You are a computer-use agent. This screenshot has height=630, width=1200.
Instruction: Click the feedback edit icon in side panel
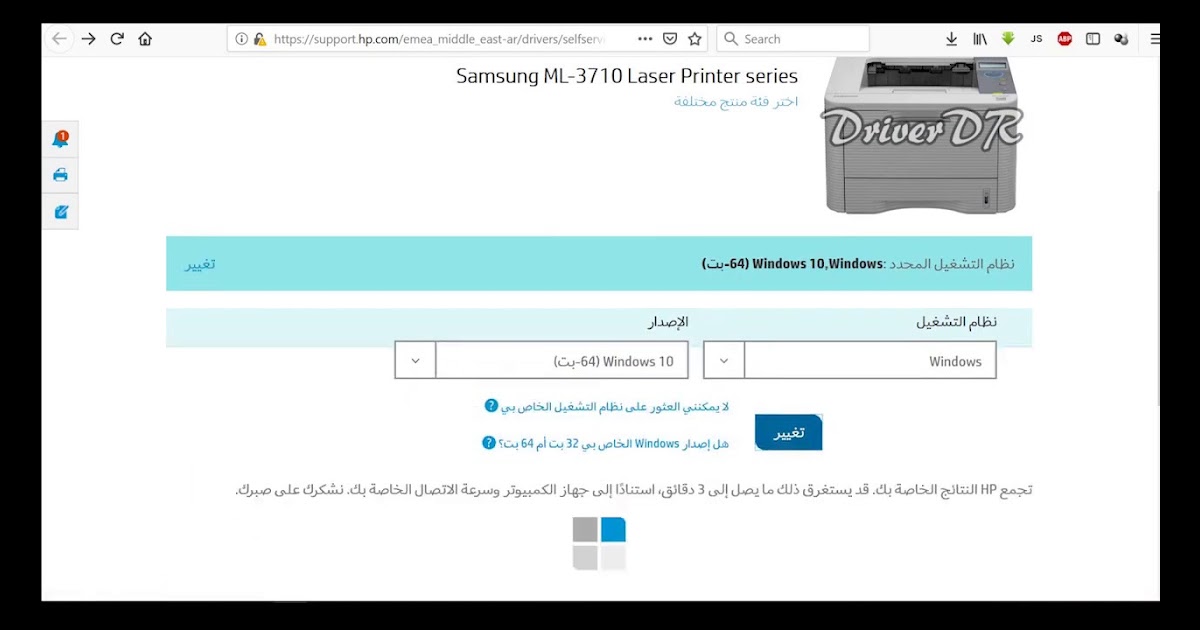coord(60,212)
